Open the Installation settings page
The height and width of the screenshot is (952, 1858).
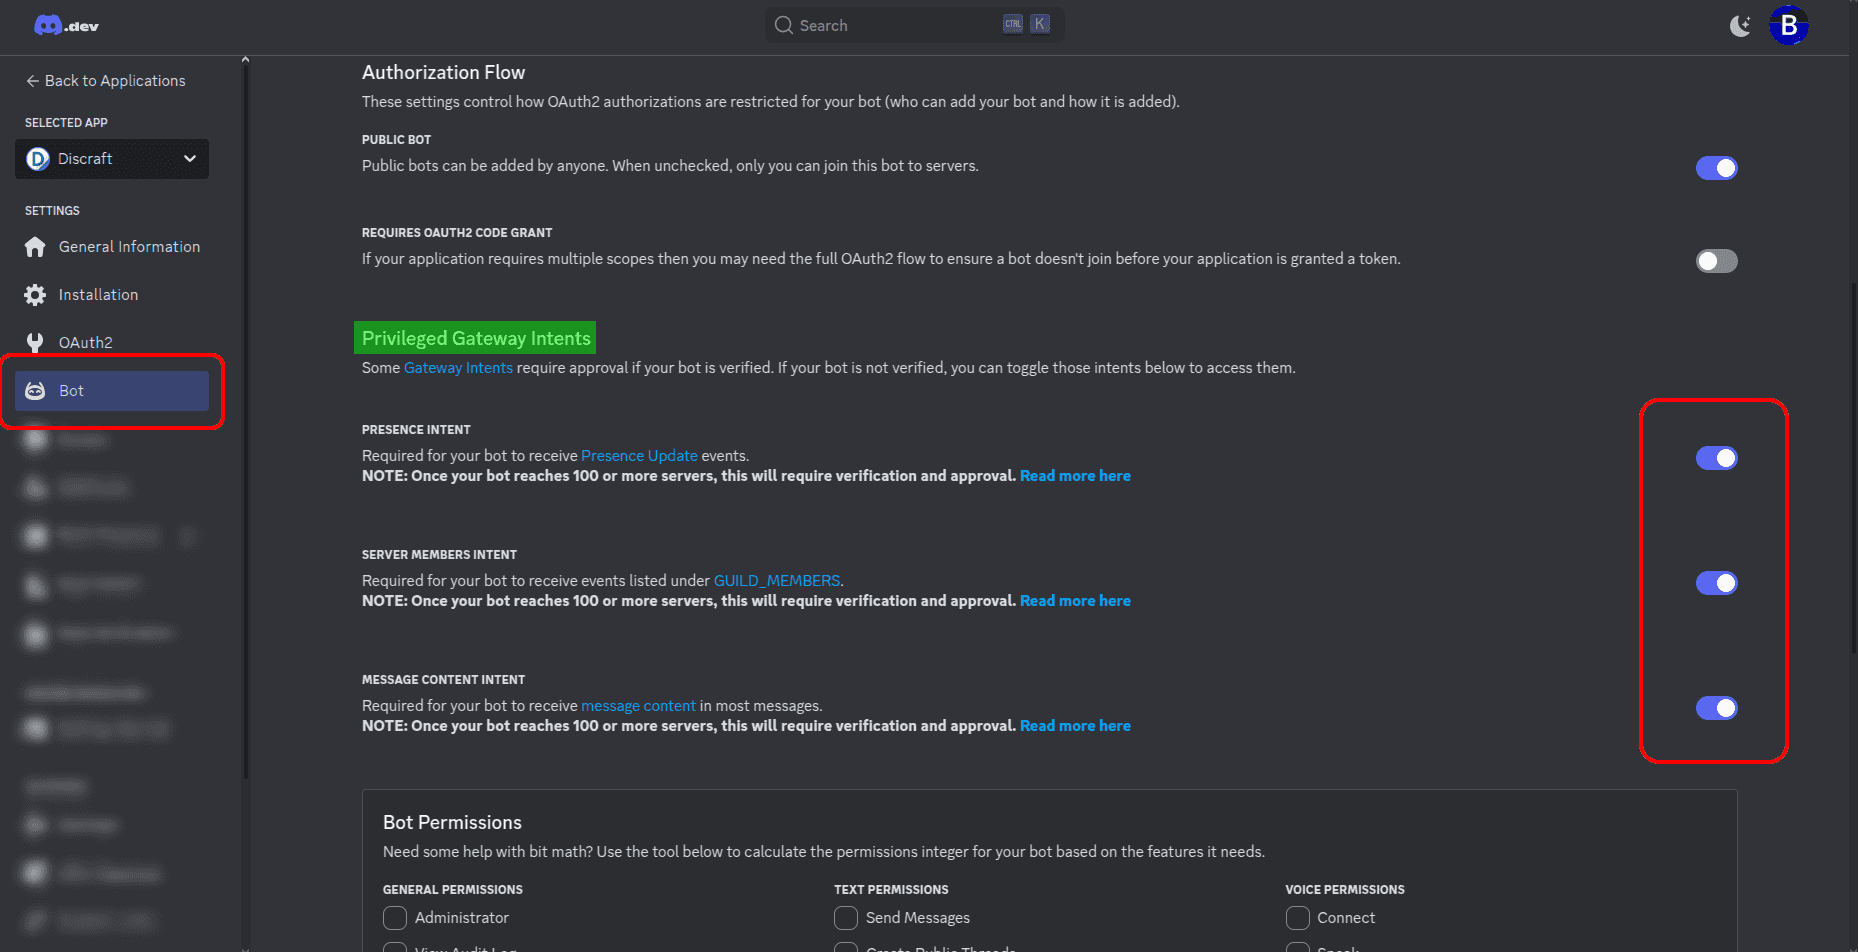pos(98,295)
